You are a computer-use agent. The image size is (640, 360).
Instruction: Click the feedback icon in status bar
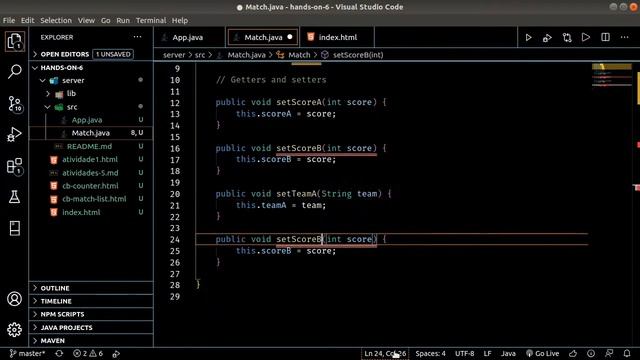click(609, 353)
